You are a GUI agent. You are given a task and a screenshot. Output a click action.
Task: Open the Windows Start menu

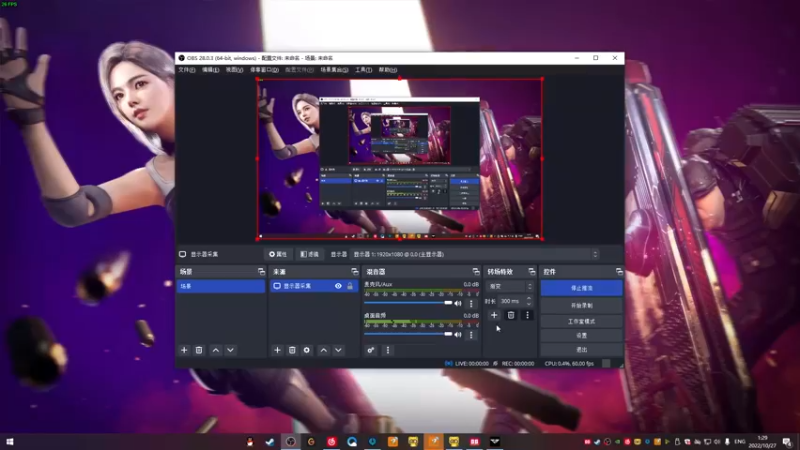coord(10,442)
